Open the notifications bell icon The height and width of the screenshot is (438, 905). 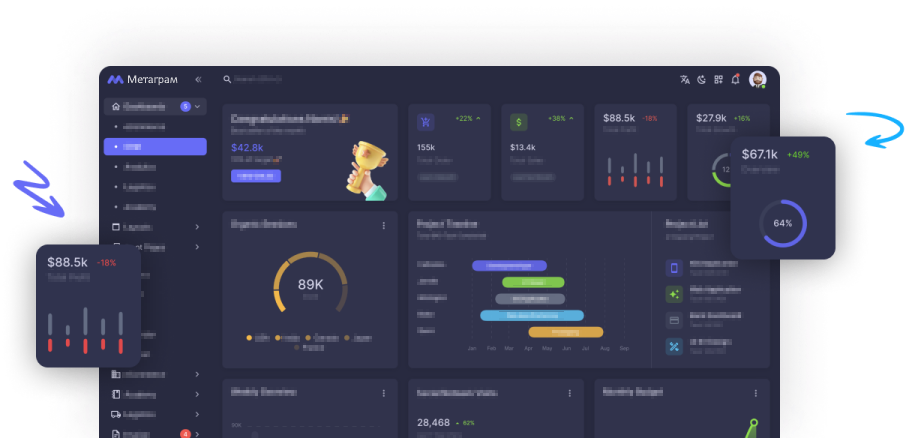click(x=735, y=79)
